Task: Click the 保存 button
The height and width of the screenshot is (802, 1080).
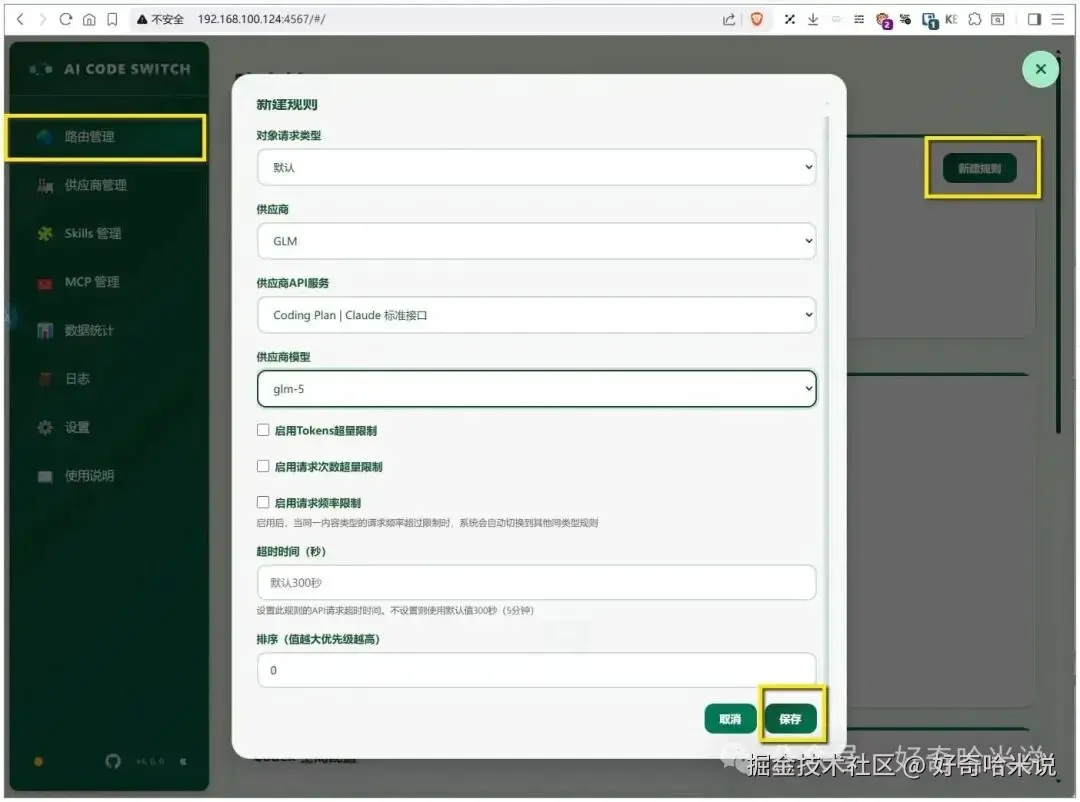Action: [x=790, y=719]
